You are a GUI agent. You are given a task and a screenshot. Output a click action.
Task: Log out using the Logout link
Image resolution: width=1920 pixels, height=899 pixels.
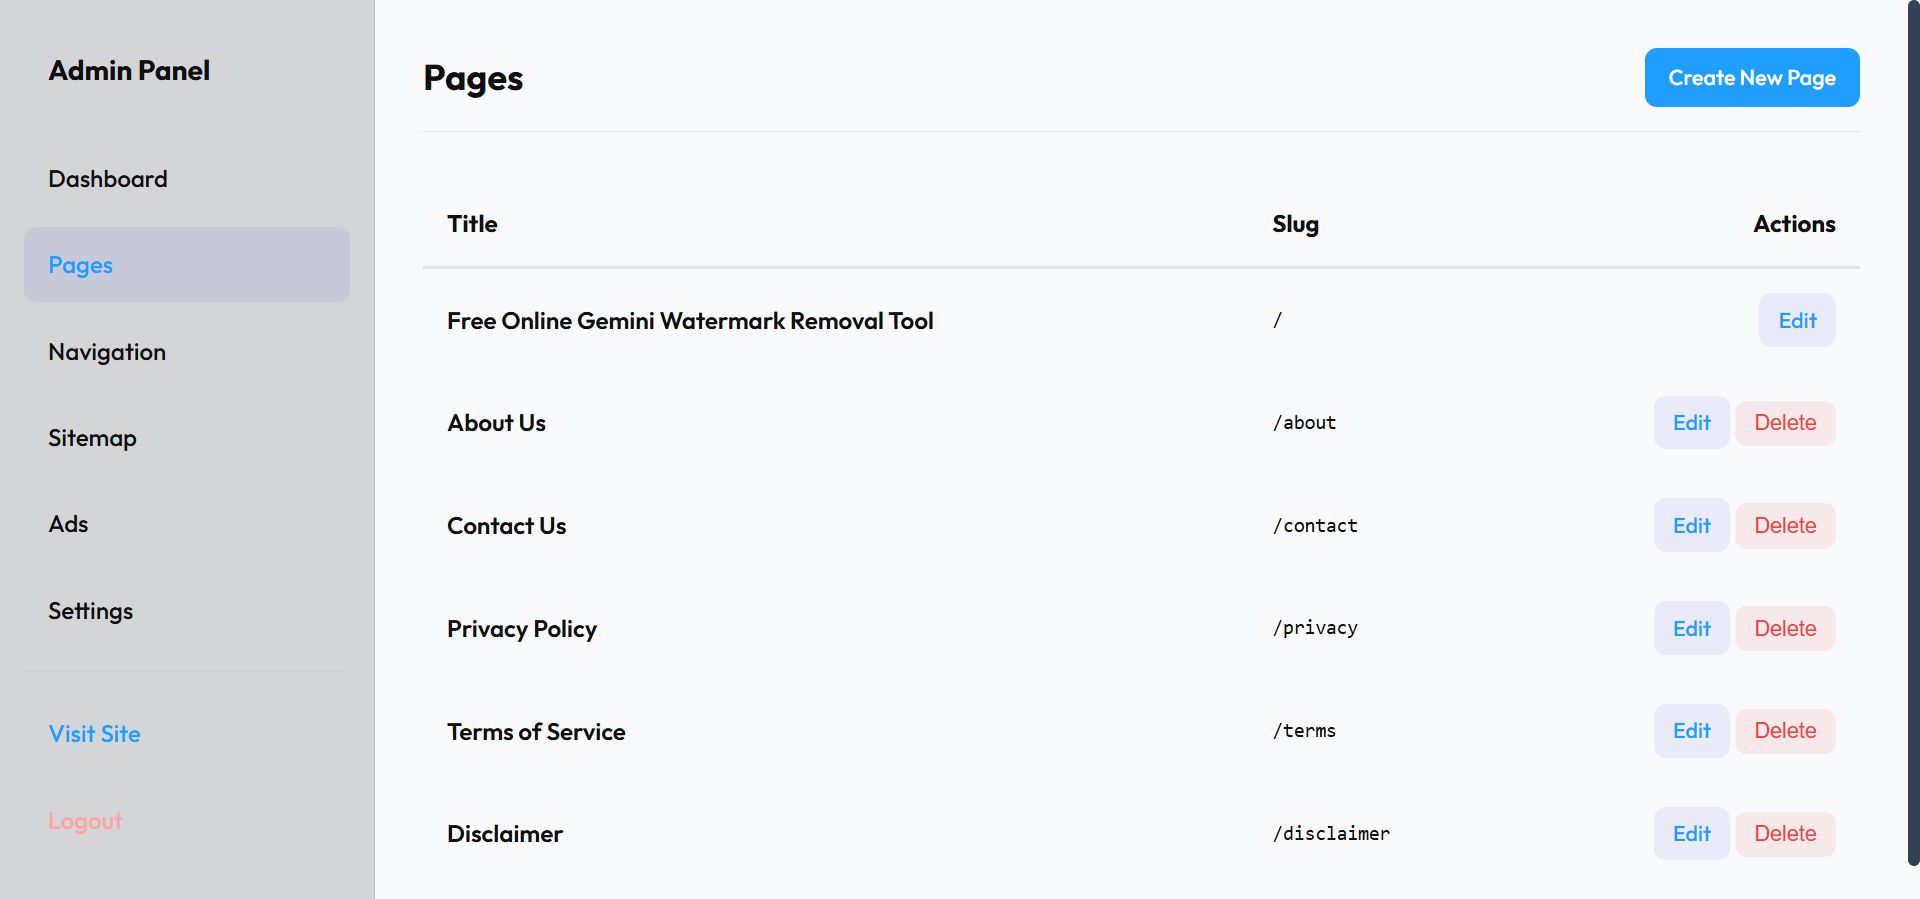(x=85, y=821)
